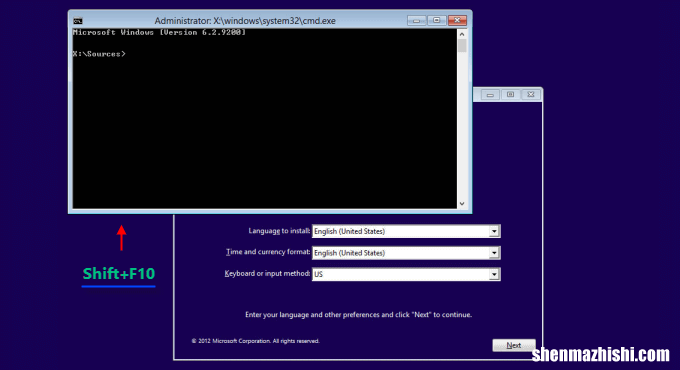
Task: Click the cmd window scrollbar thumb
Action: [462, 46]
